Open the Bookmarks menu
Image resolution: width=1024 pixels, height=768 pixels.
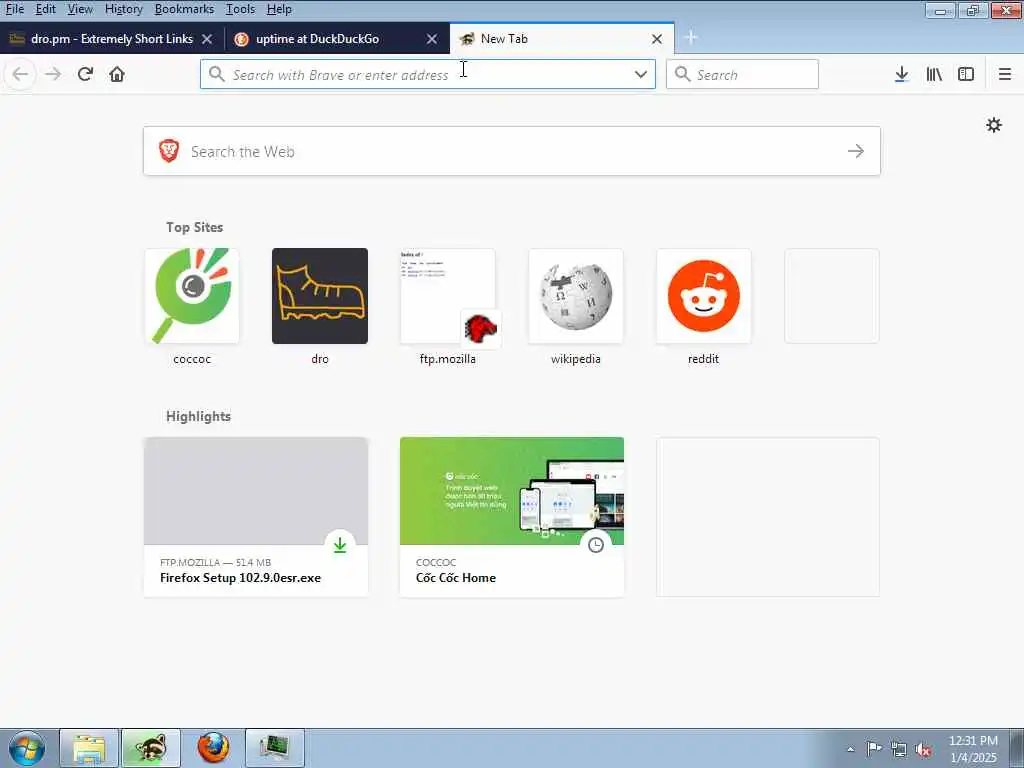[184, 9]
